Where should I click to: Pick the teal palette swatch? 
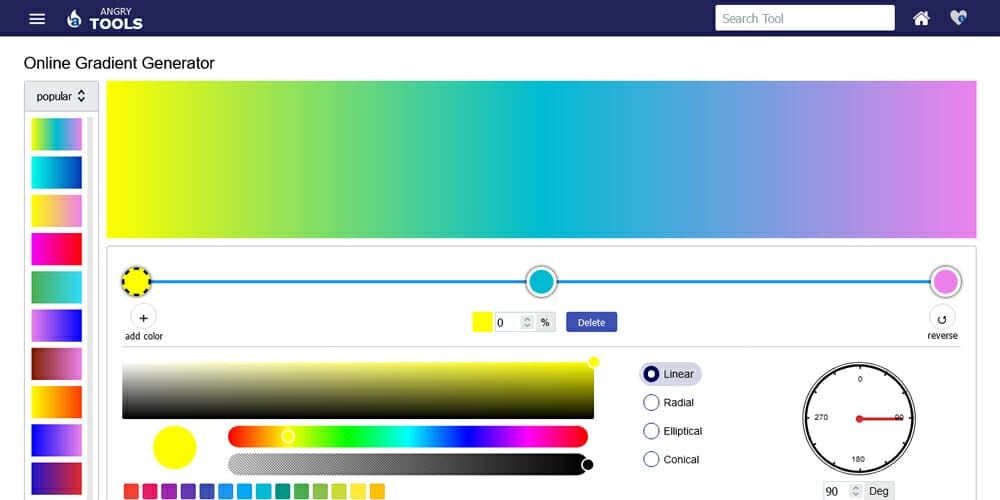[283, 491]
